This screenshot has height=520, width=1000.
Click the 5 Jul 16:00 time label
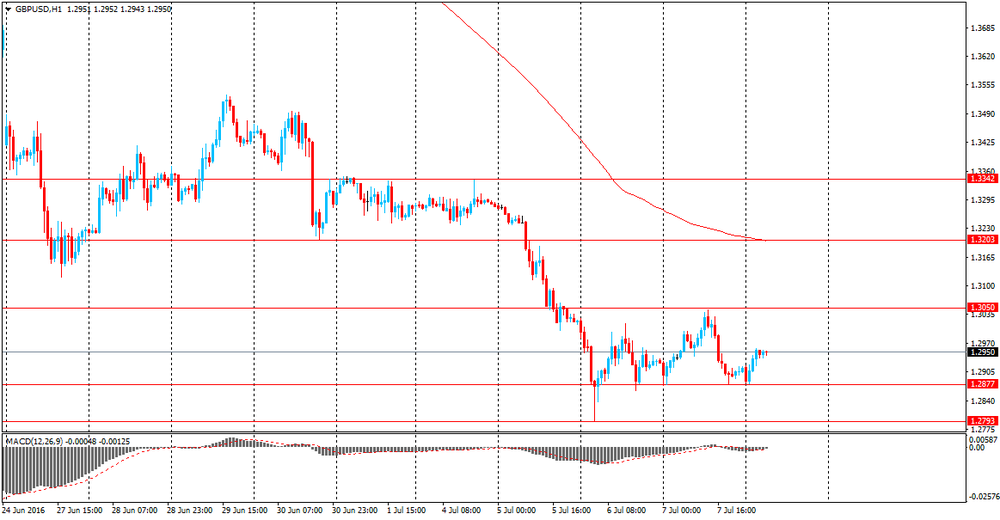572,510
